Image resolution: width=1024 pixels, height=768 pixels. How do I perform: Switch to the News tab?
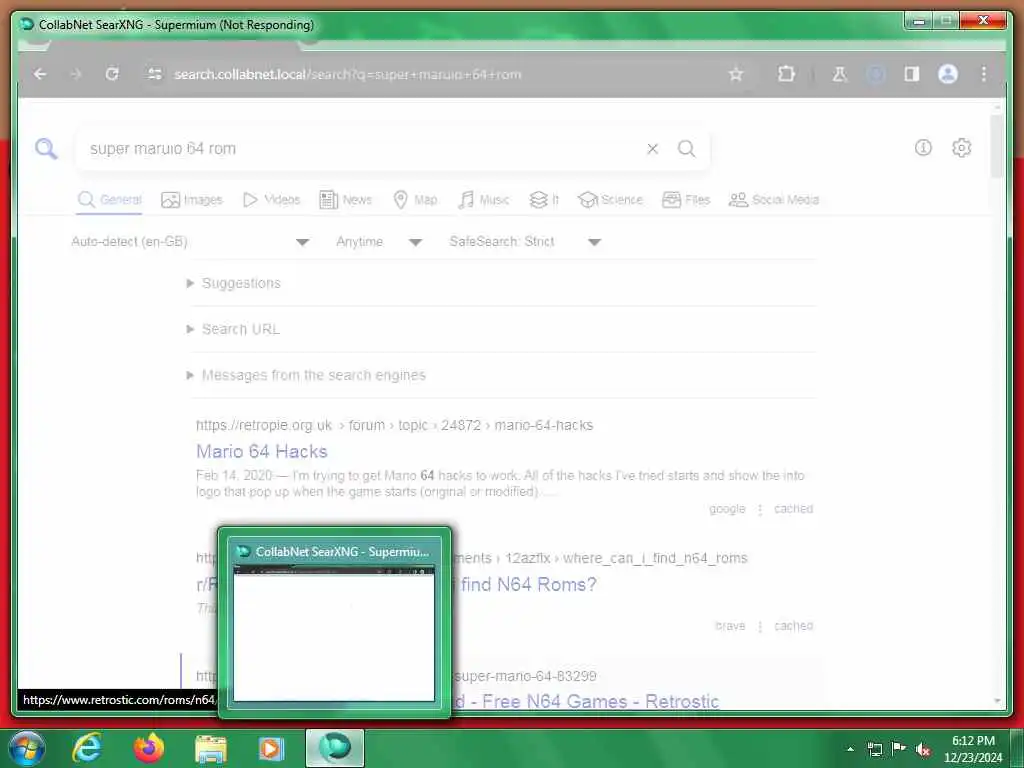click(345, 200)
